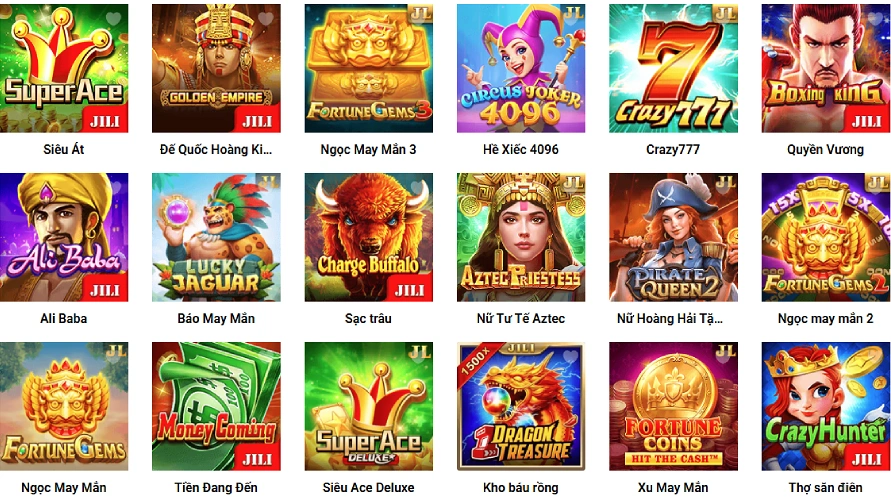Open the Ali Baba game tile

(64, 238)
